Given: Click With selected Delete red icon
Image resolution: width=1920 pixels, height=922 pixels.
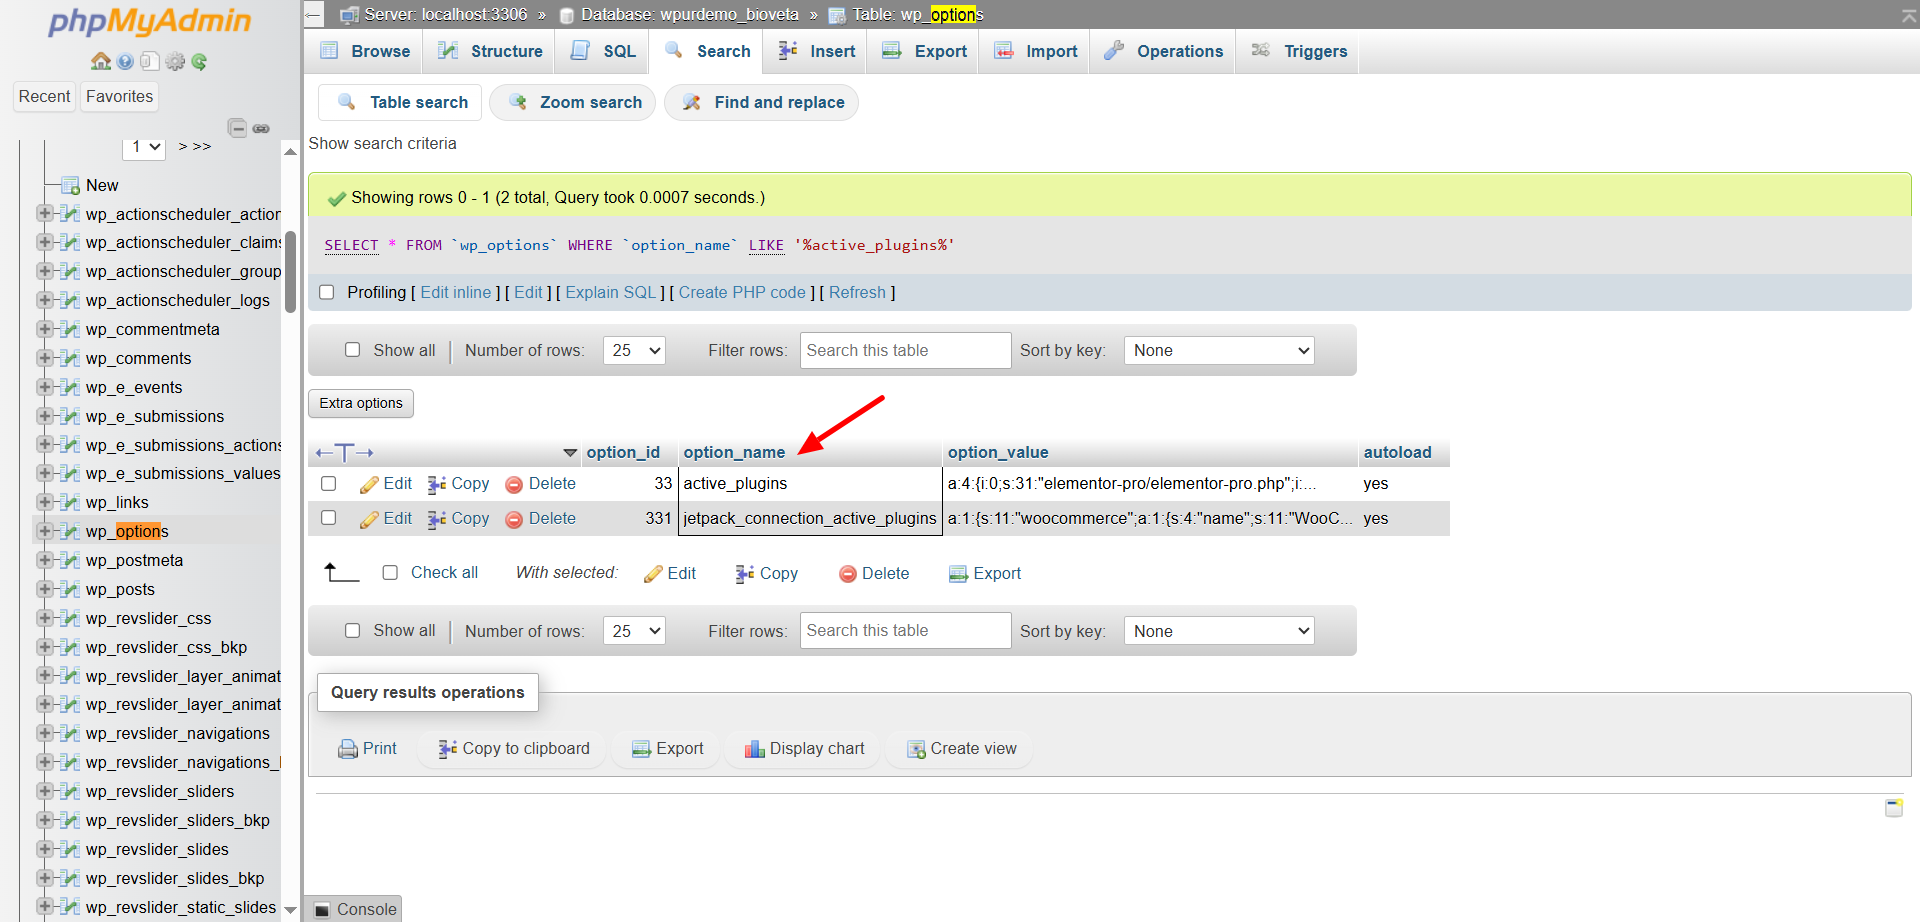Looking at the screenshot, I should [848, 574].
